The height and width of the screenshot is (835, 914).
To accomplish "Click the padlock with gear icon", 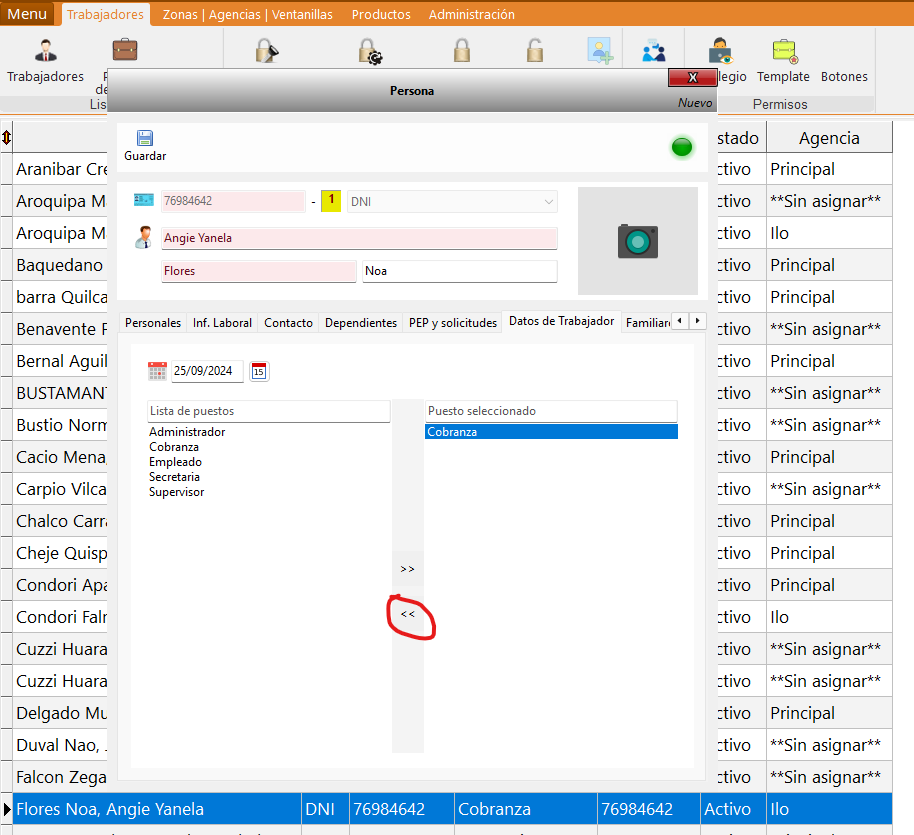I will 370,50.
